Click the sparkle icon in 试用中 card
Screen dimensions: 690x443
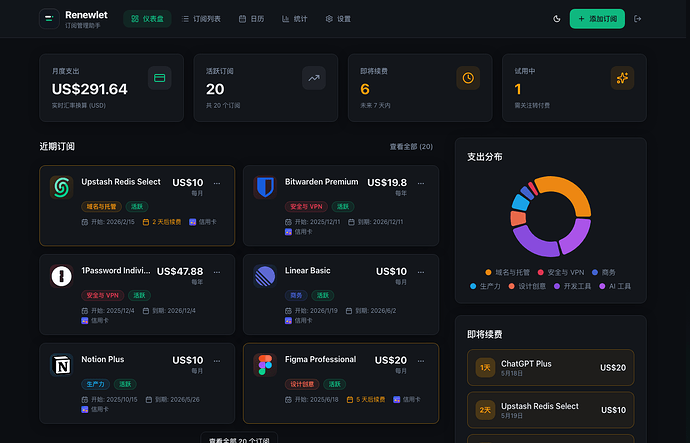point(622,78)
